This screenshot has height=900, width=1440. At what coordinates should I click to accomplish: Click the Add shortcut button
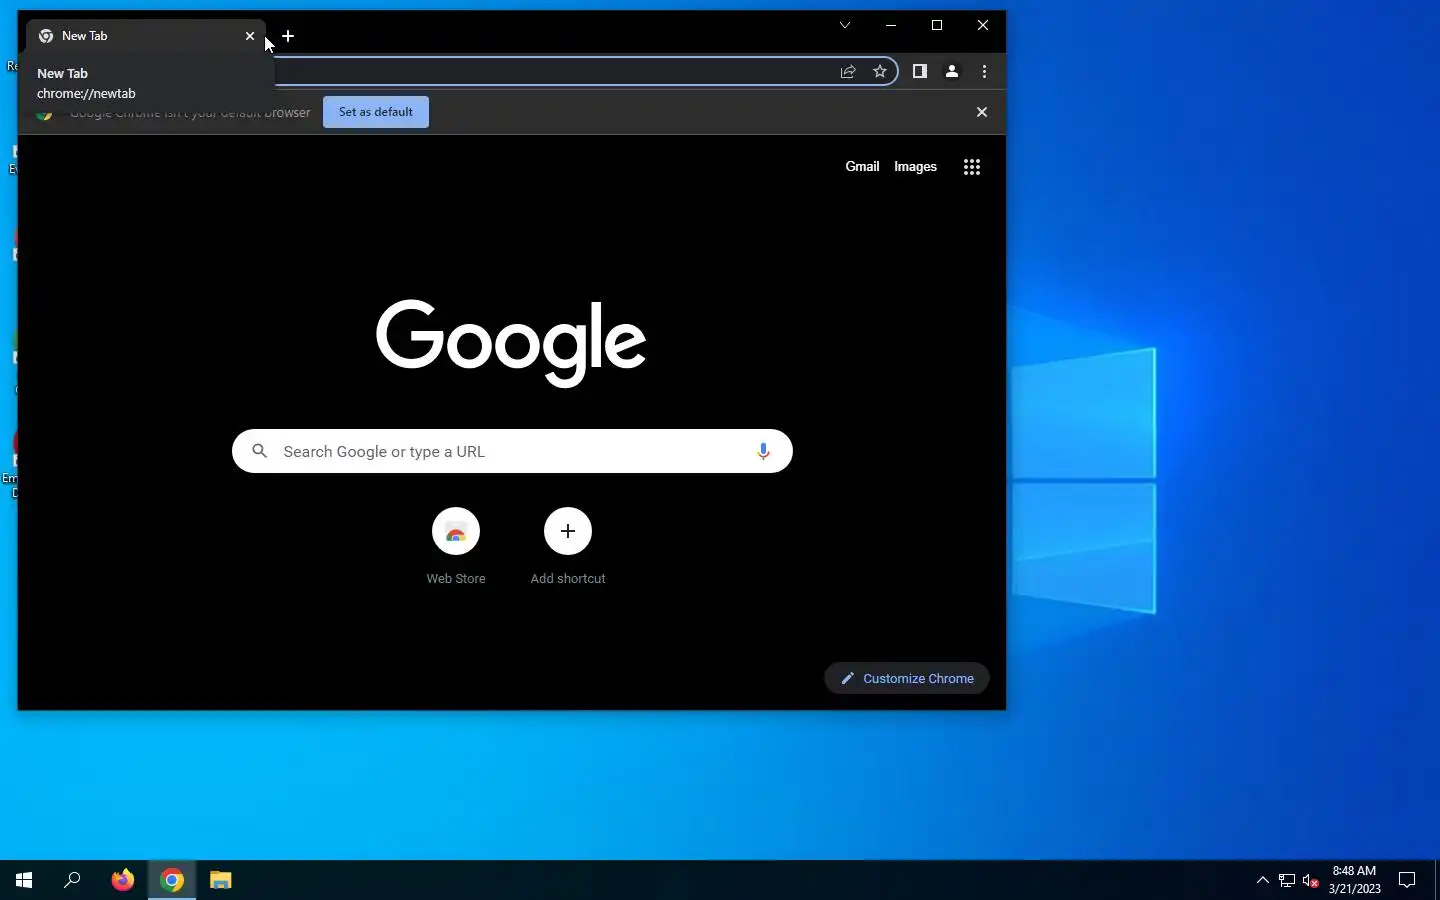(568, 547)
